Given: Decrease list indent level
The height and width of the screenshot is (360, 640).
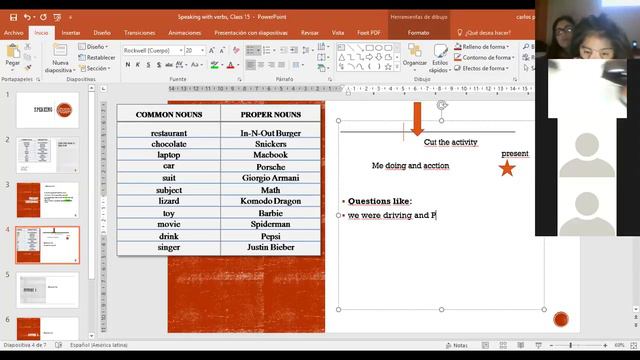Looking at the screenshot, I should [283, 51].
